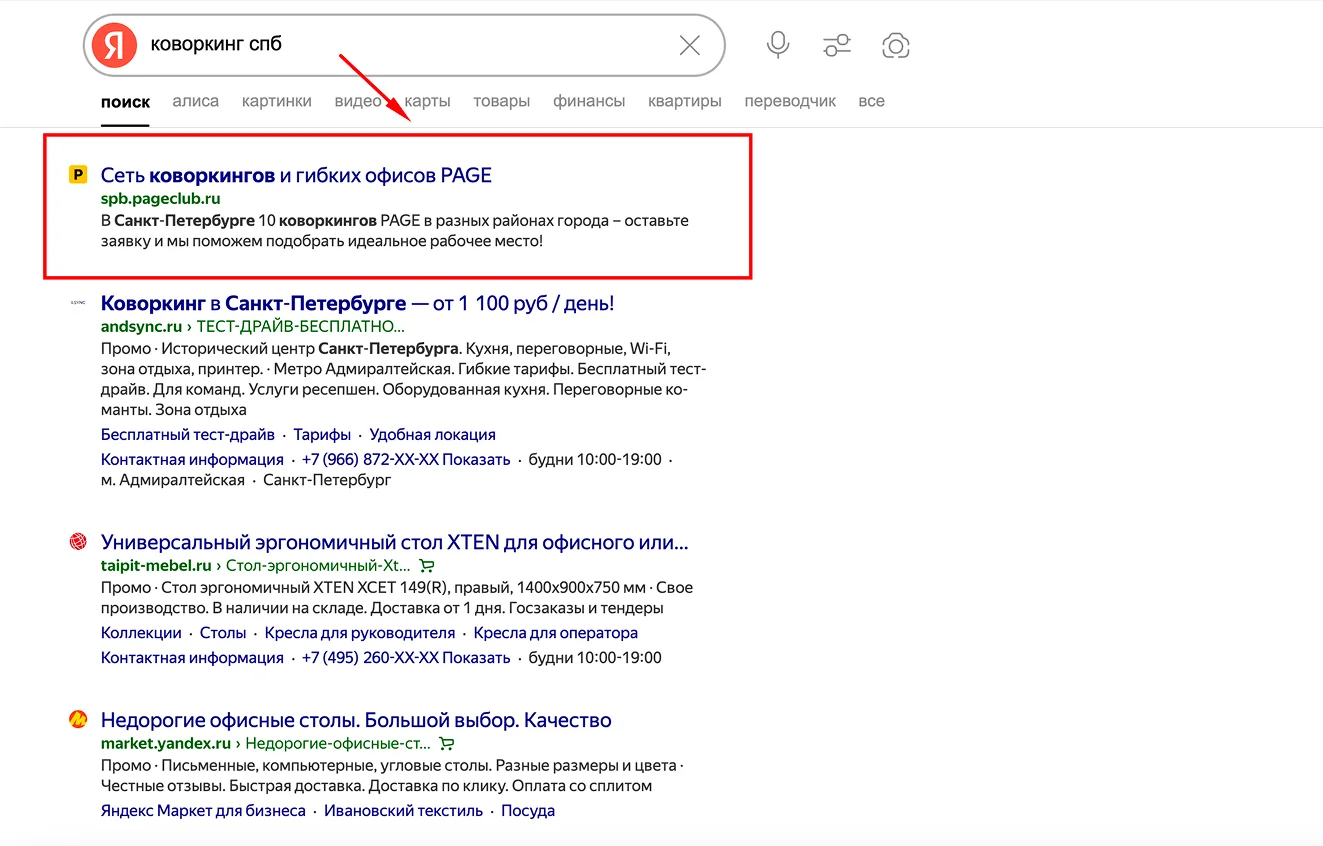The image size is (1323, 846).
Task: Select the поиск tab
Action: [x=125, y=101]
